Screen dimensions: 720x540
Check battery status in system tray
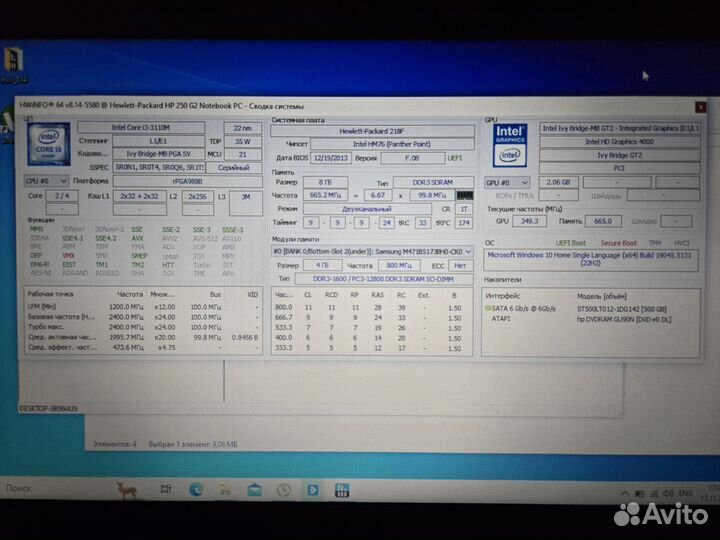[x=639, y=494]
